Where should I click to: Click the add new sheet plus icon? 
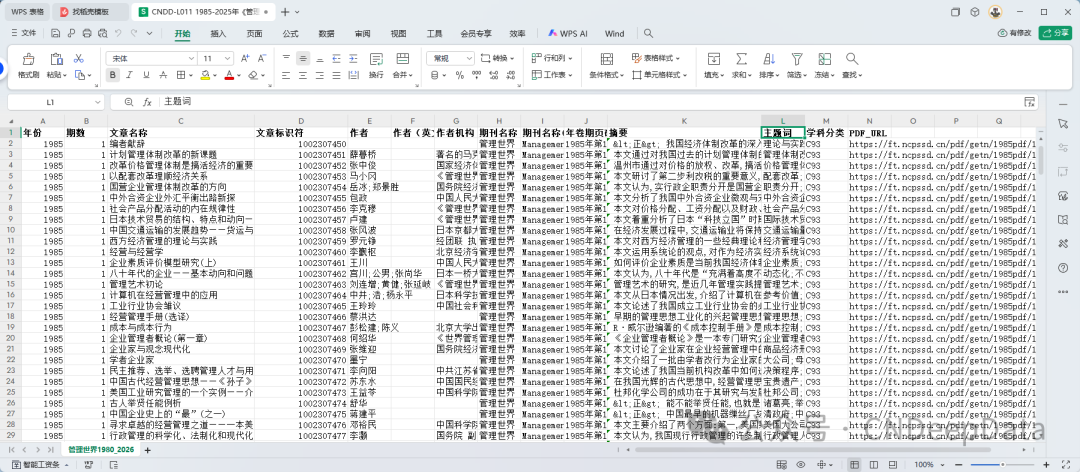pyautogui.click(x=147, y=450)
